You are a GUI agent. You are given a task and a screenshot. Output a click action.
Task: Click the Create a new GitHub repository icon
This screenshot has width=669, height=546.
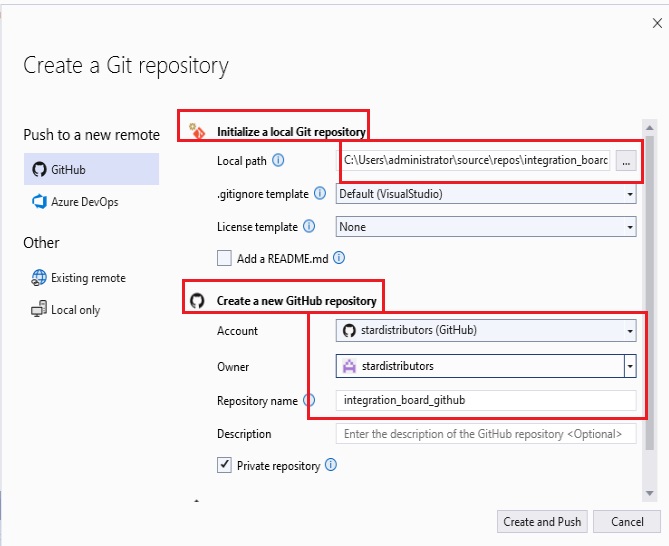coord(197,301)
